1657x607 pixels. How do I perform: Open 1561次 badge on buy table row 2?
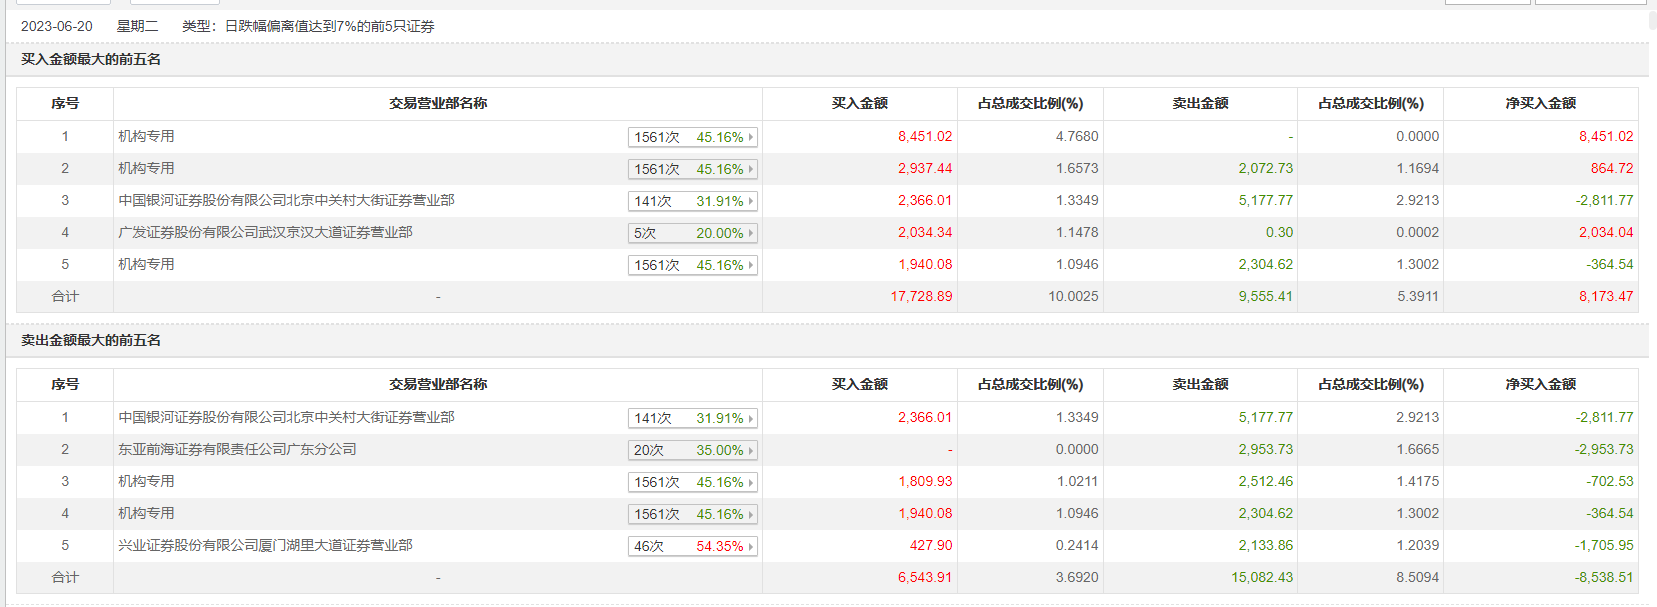pos(692,169)
